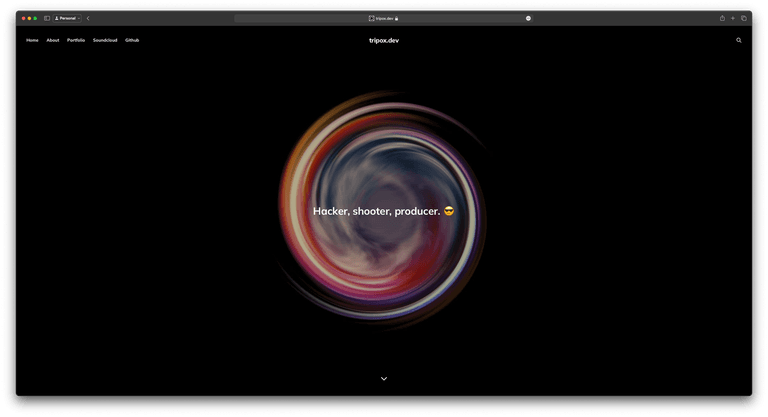
Task: Click the tripox.dev site title
Action: click(x=384, y=40)
